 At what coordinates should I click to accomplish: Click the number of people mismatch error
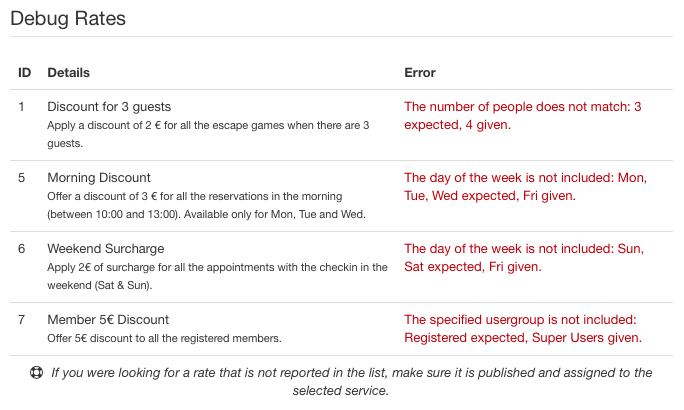tap(523, 116)
